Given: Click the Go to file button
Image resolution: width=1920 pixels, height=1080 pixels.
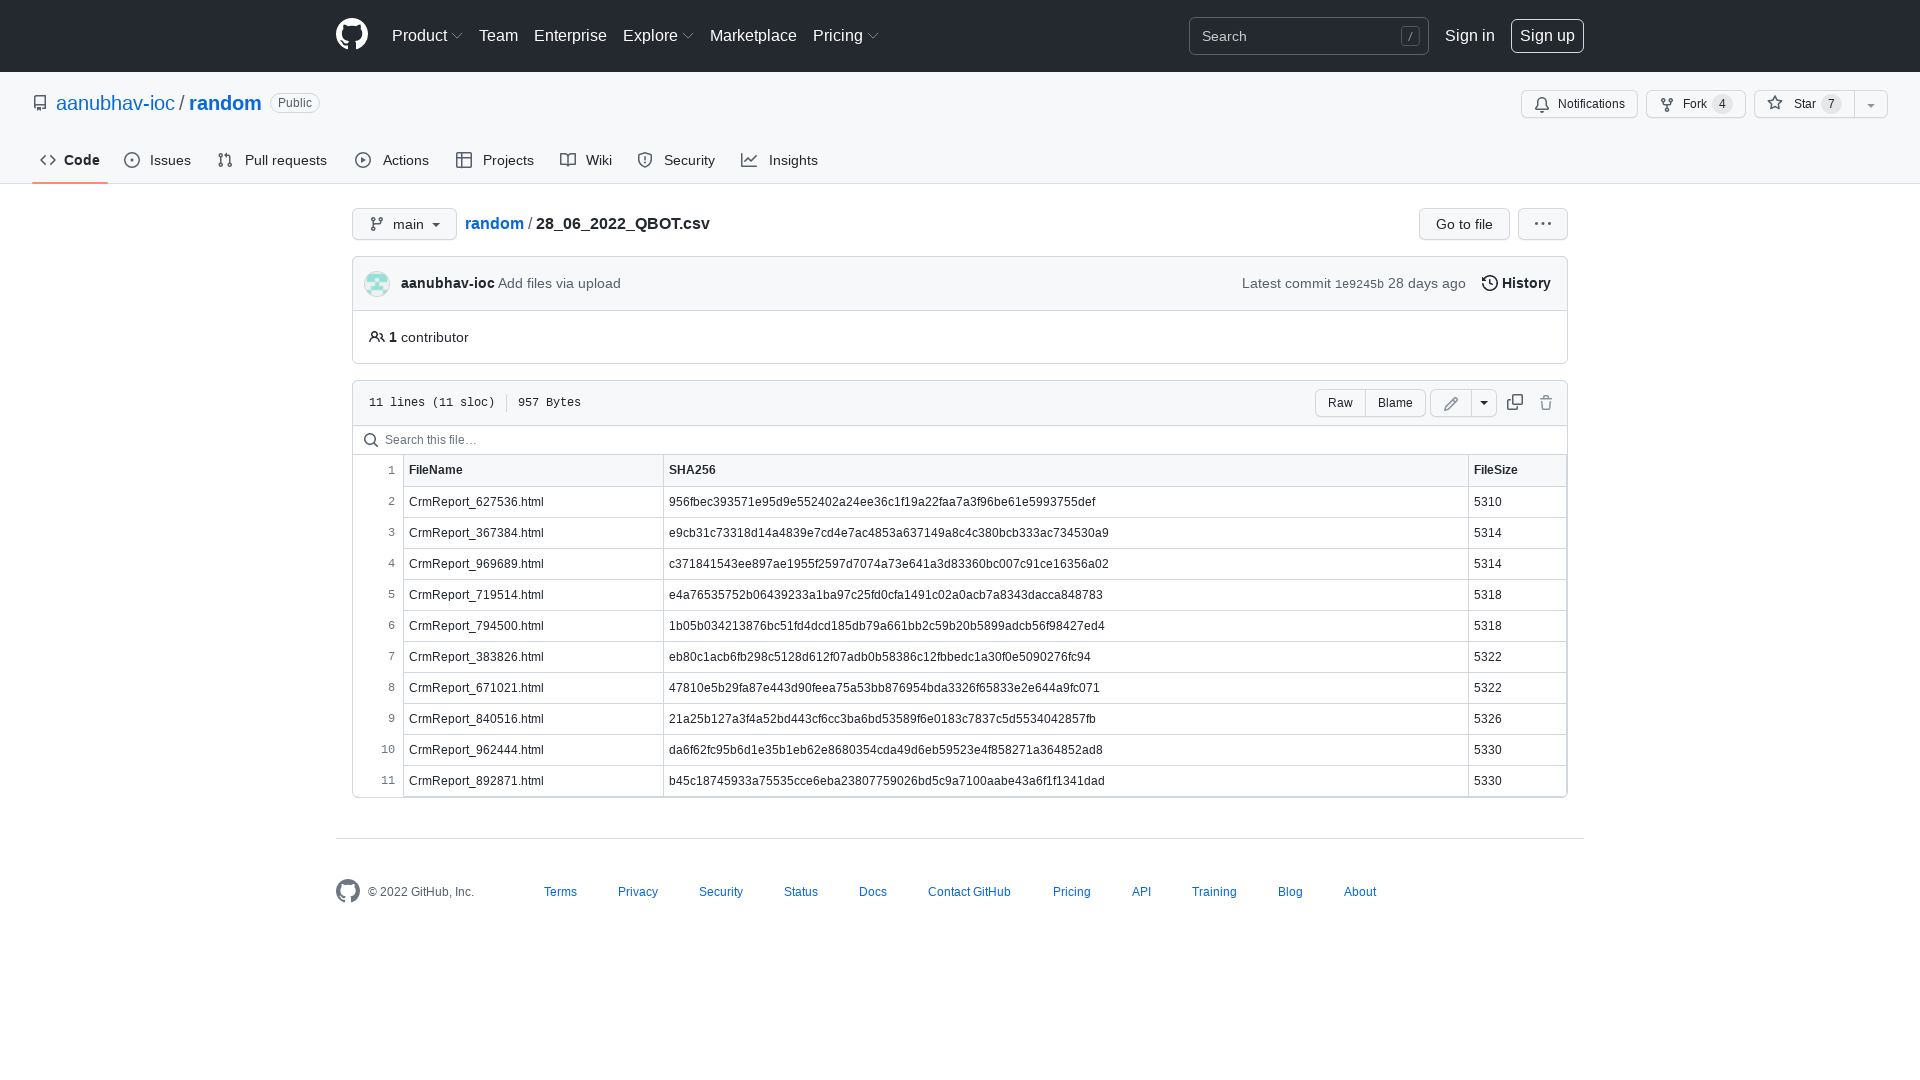Looking at the screenshot, I should click(x=1463, y=224).
